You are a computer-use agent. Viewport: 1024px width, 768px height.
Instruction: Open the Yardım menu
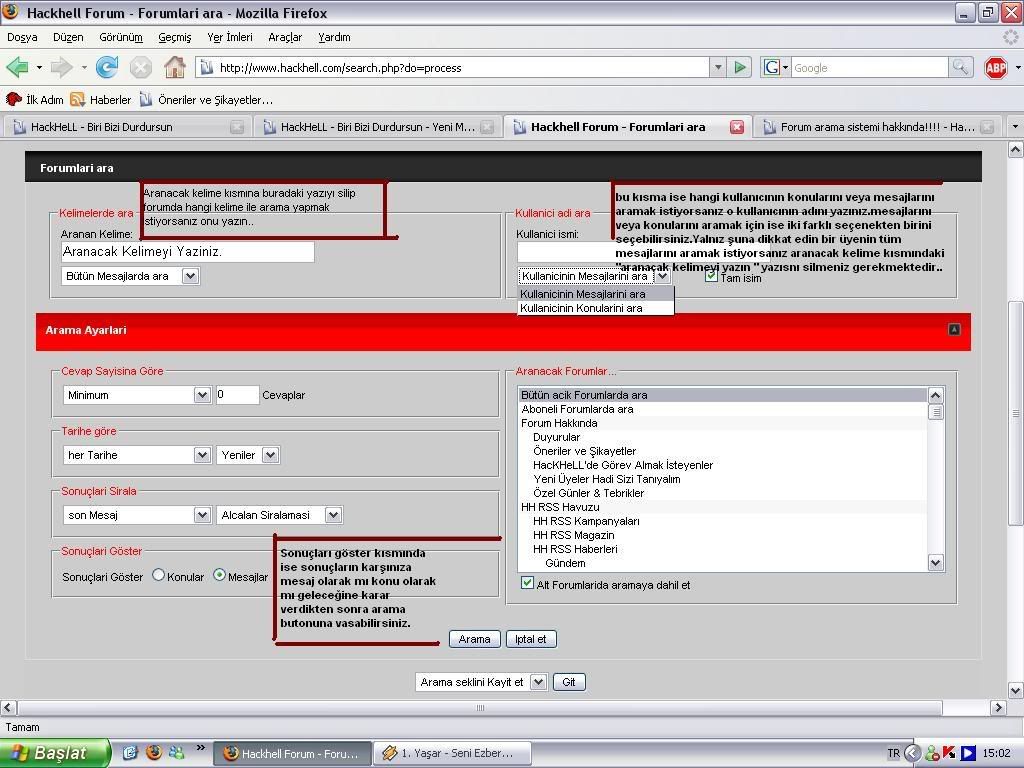pyautogui.click(x=334, y=37)
